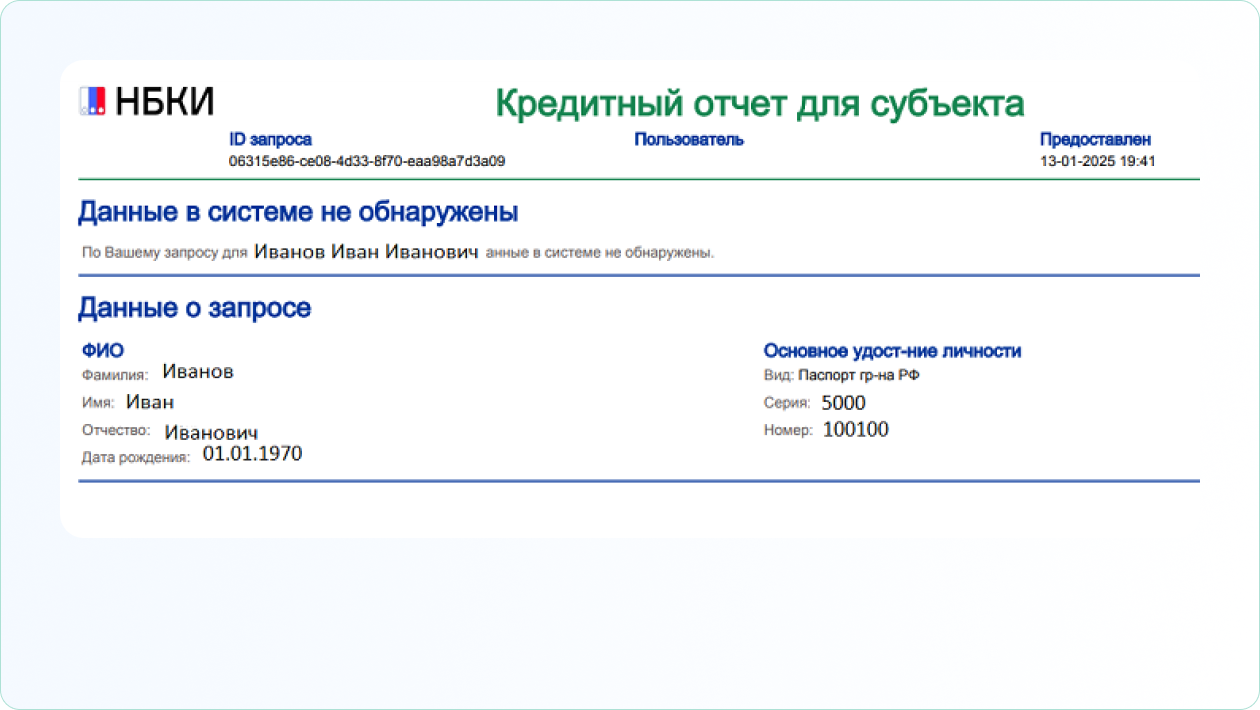Image resolution: width=1260 pixels, height=710 pixels.
Task: Click heading Данные о запросе
Action: click(x=195, y=308)
